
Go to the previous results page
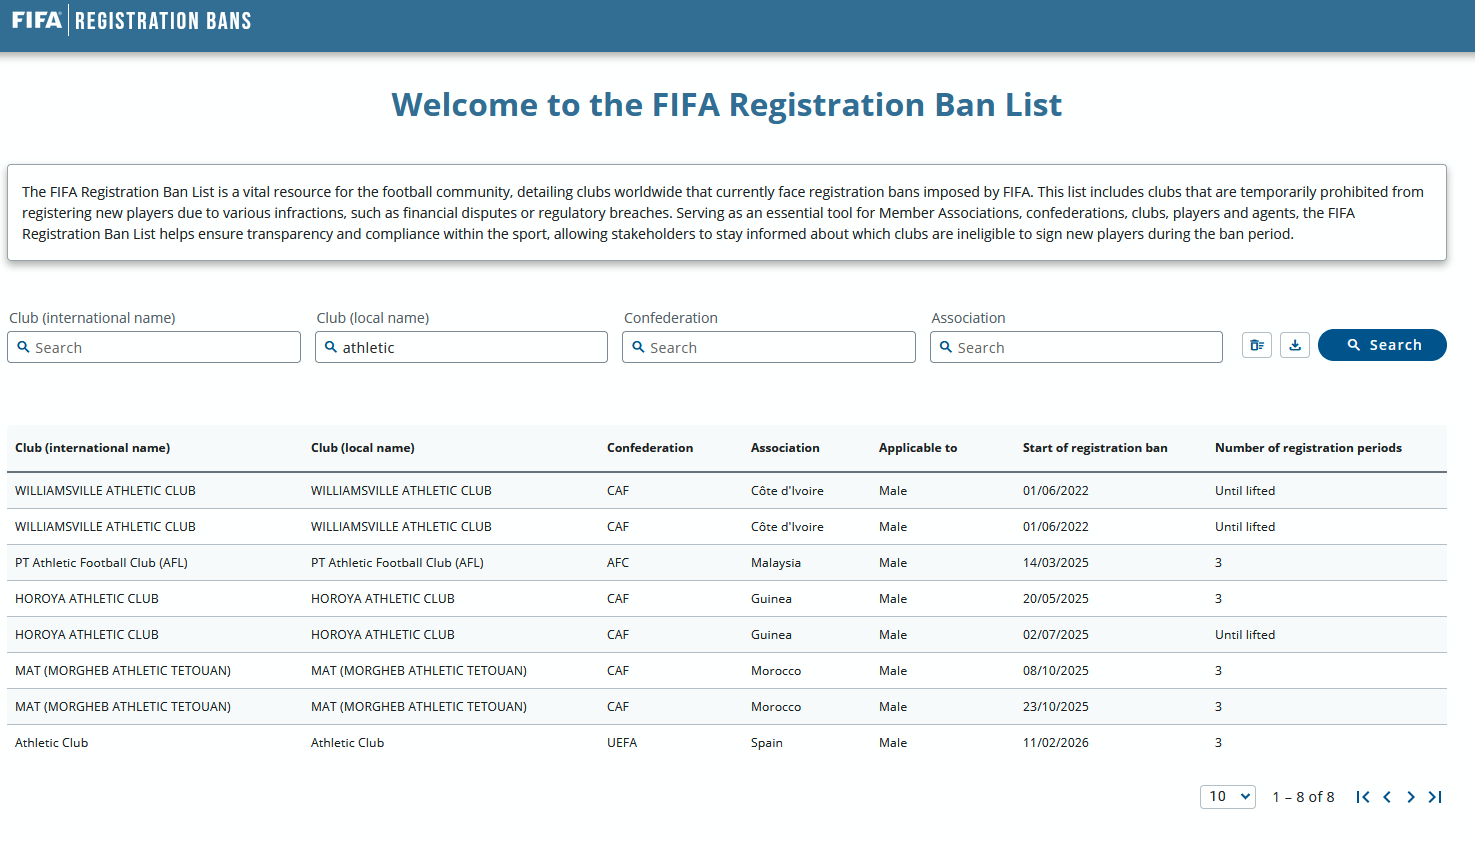pos(1387,797)
